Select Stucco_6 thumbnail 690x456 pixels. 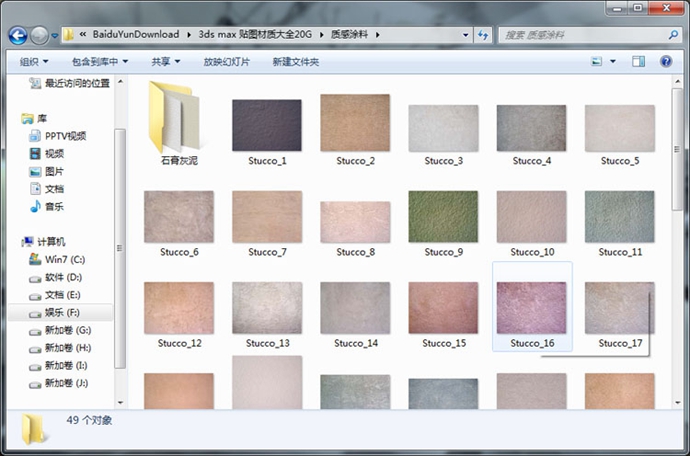179,217
